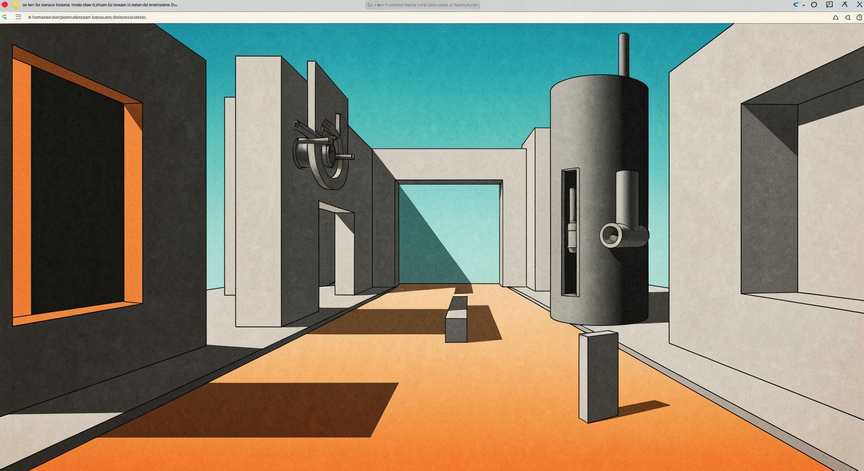Click the left-pointing triangle icon on the toolbar's right
The width and height of the screenshot is (864, 471).
[x=847, y=18]
